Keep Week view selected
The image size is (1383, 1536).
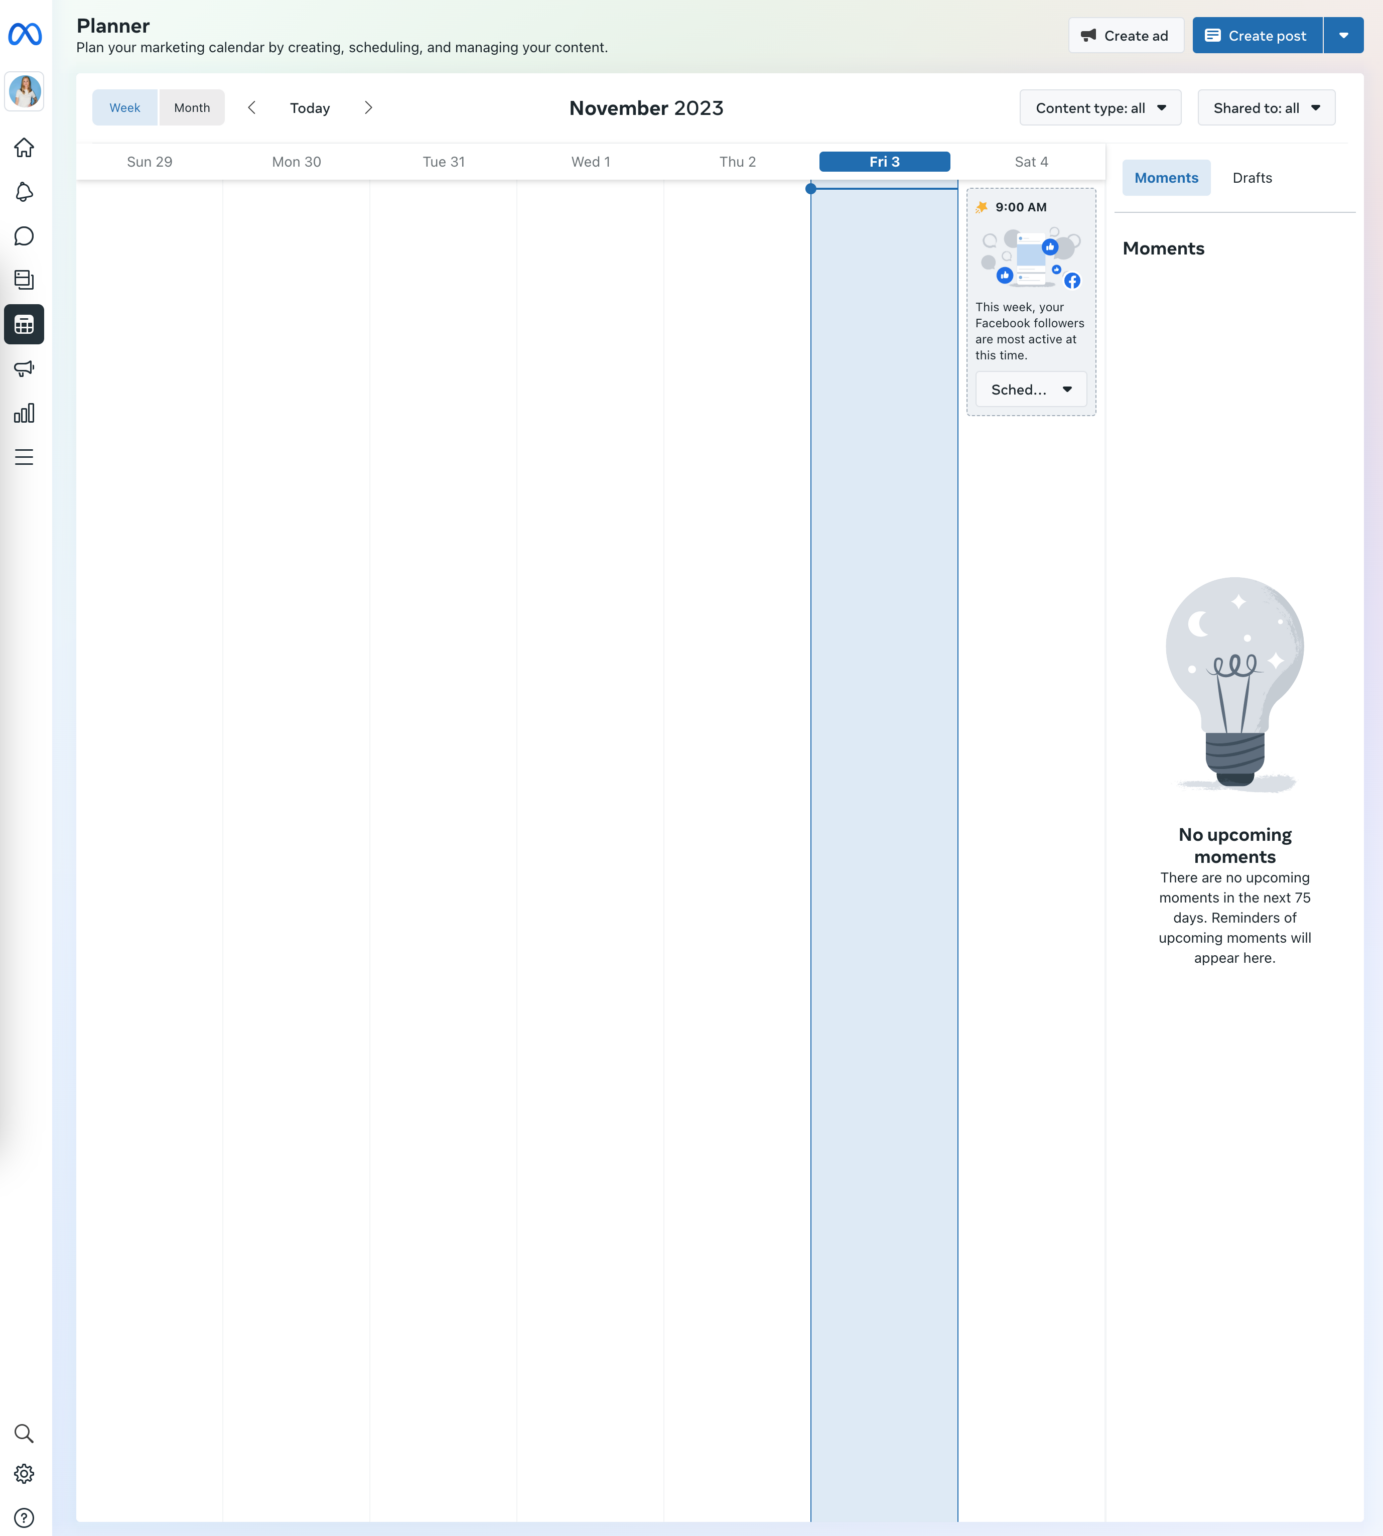[x=124, y=107]
